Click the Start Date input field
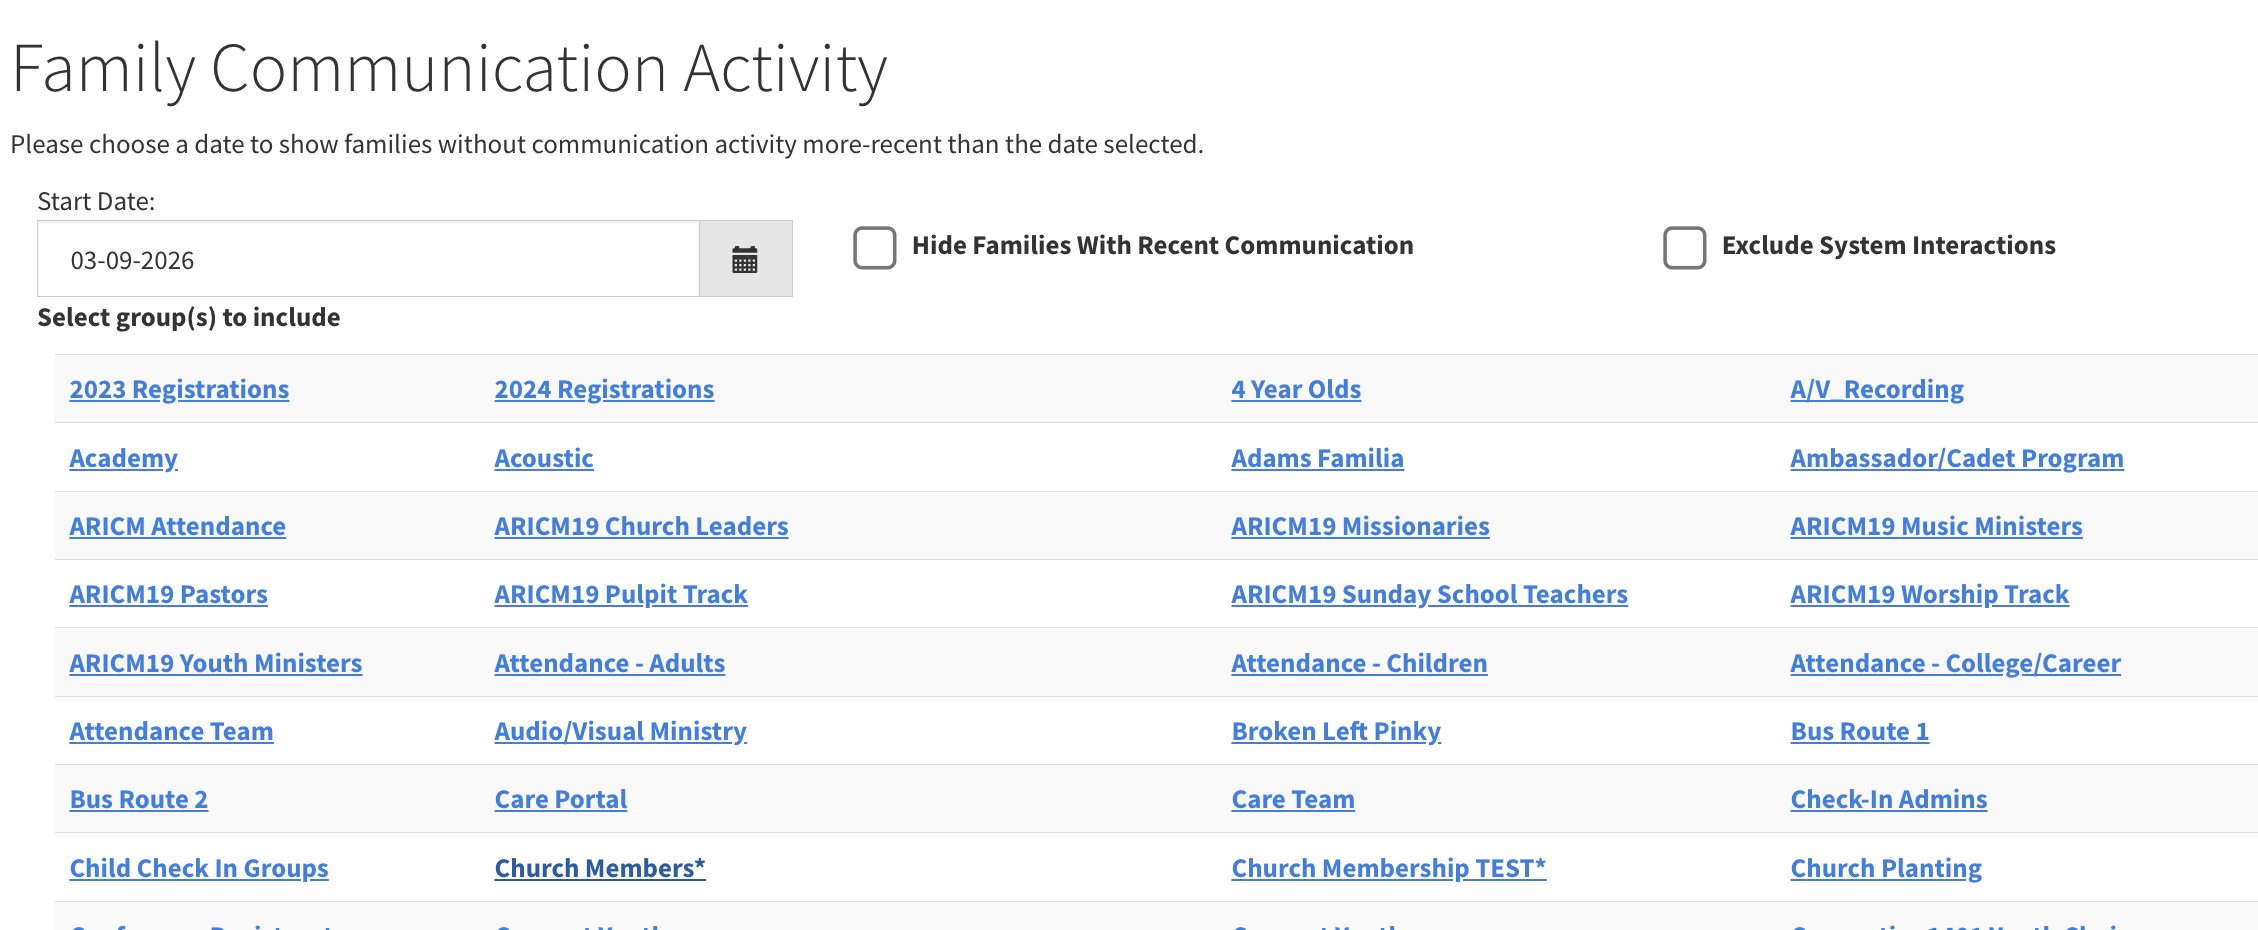Image resolution: width=2258 pixels, height=930 pixels. point(367,260)
